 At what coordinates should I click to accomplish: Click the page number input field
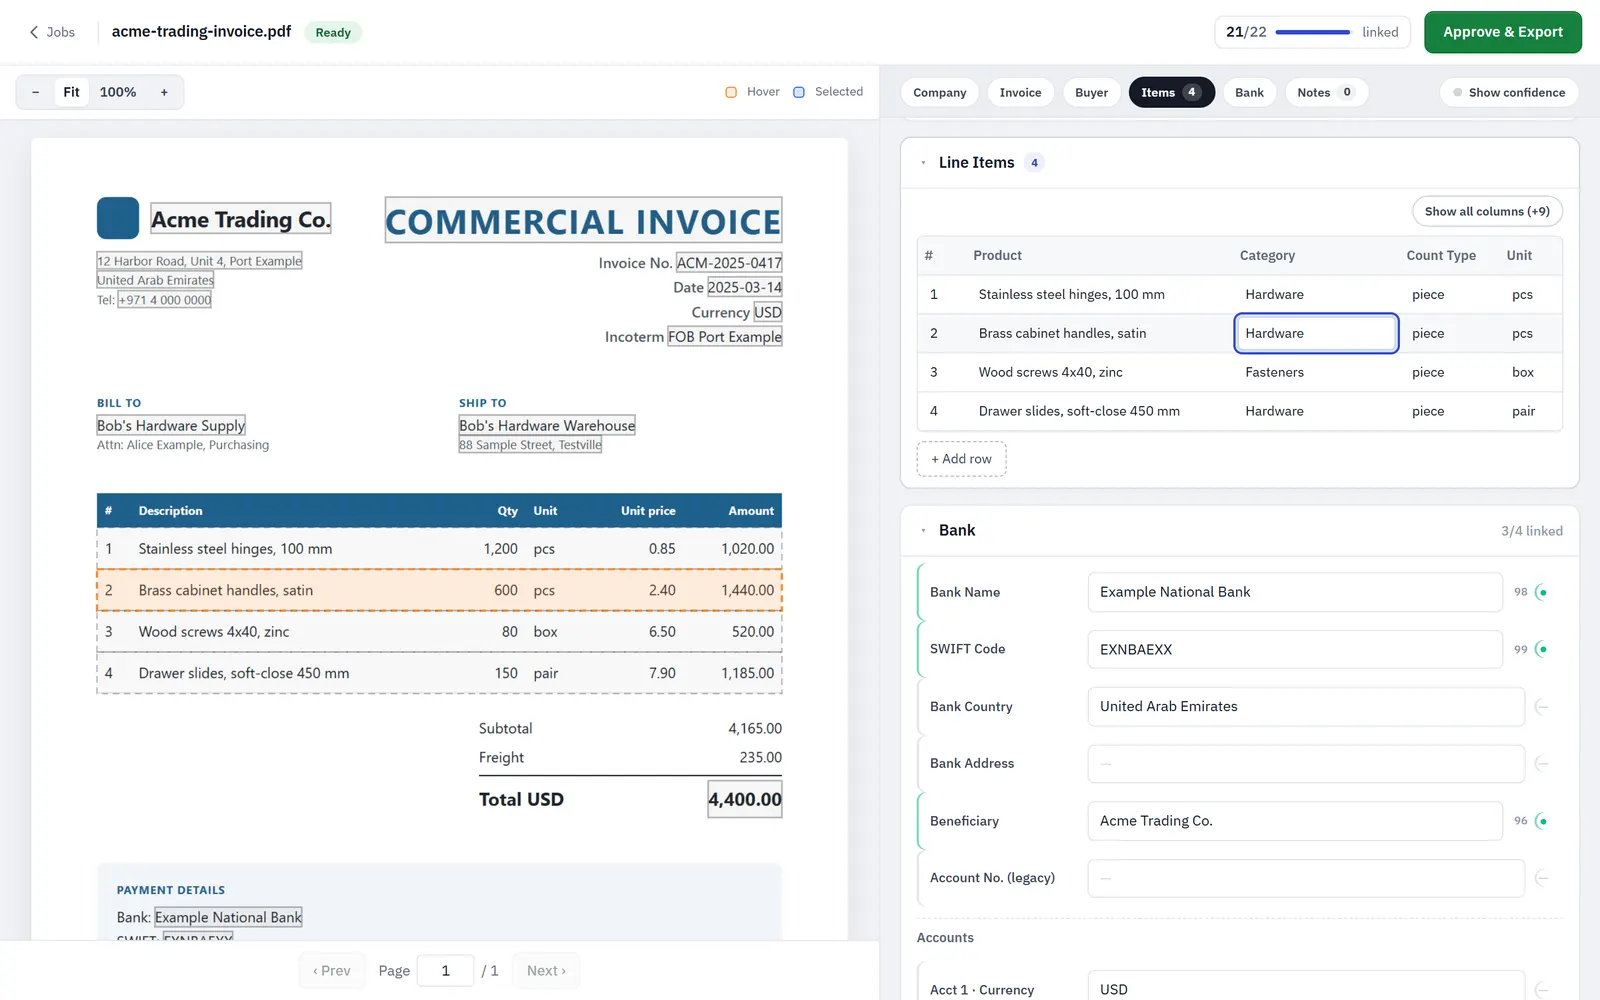coord(445,970)
